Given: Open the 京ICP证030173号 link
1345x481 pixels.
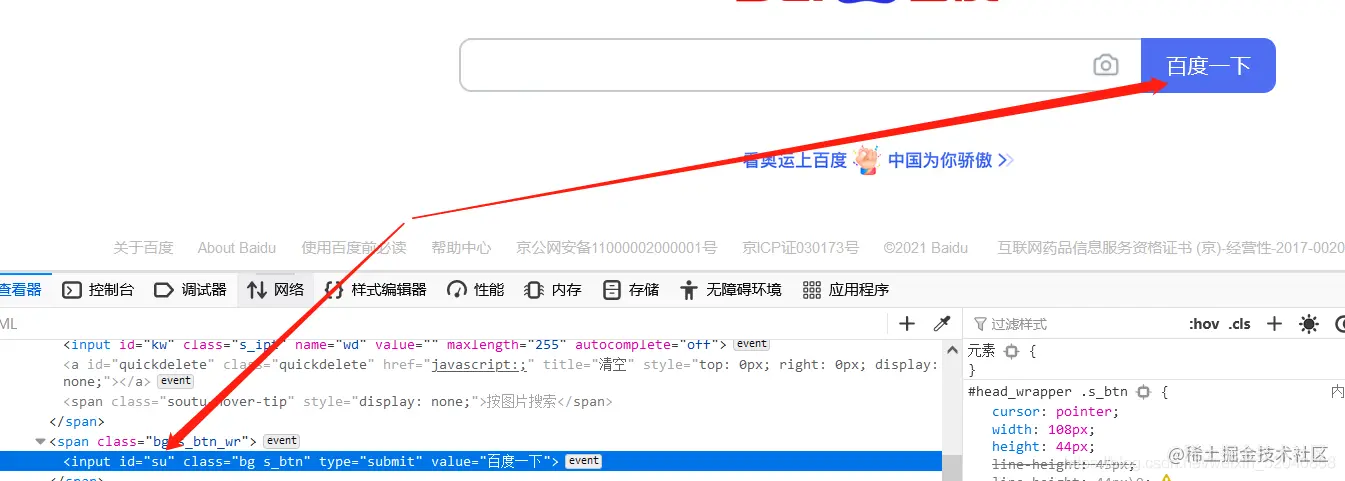Looking at the screenshot, I should pyautogui.click(x=800, y=248).
